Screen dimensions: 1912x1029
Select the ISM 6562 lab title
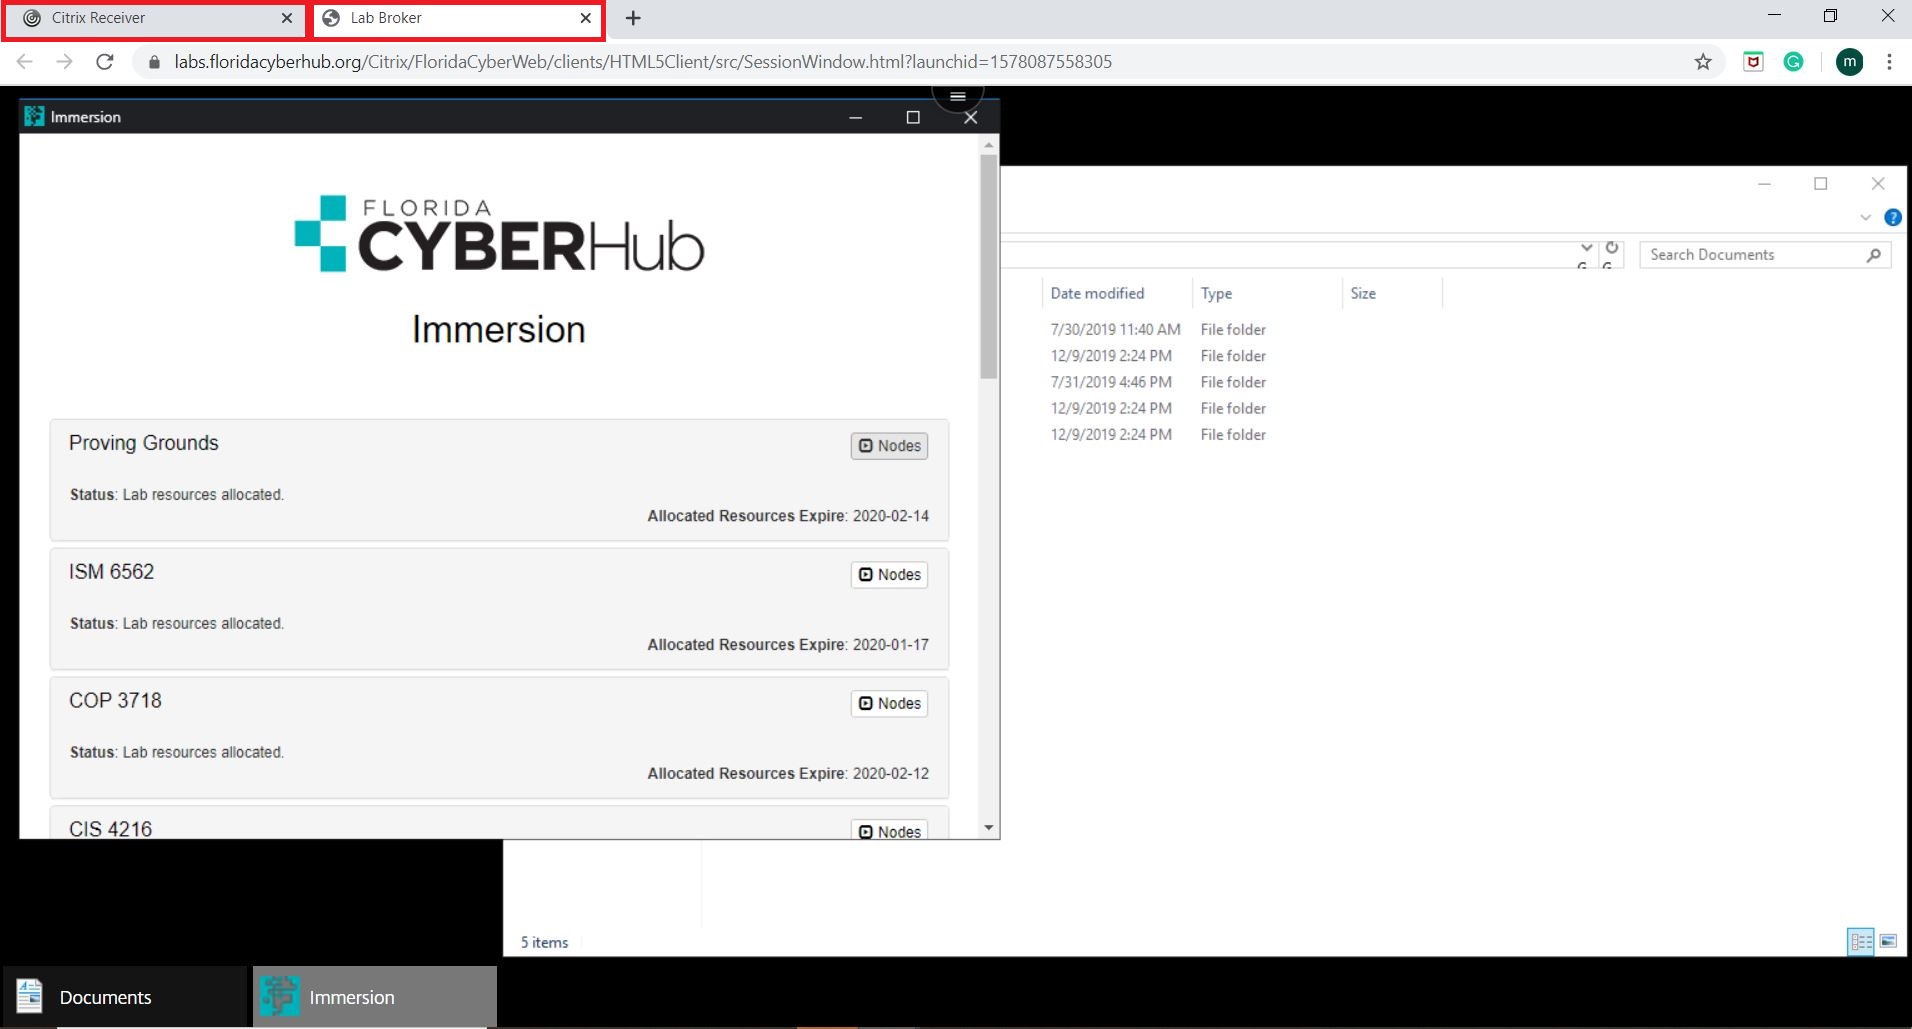pos(111,572)
